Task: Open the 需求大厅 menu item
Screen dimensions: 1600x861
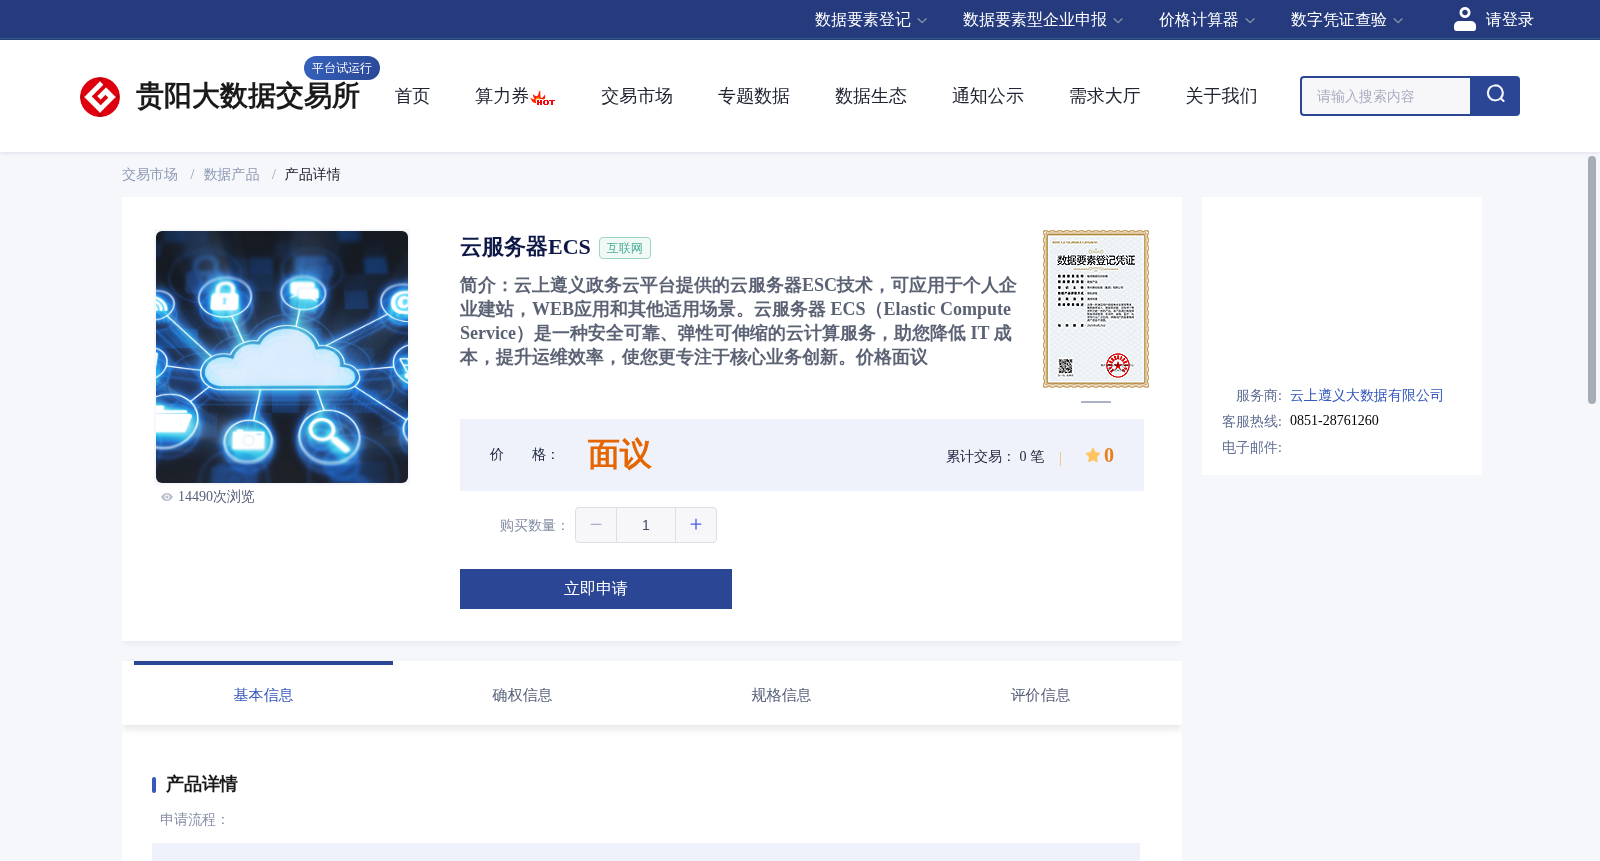Action: (1105, 96)
